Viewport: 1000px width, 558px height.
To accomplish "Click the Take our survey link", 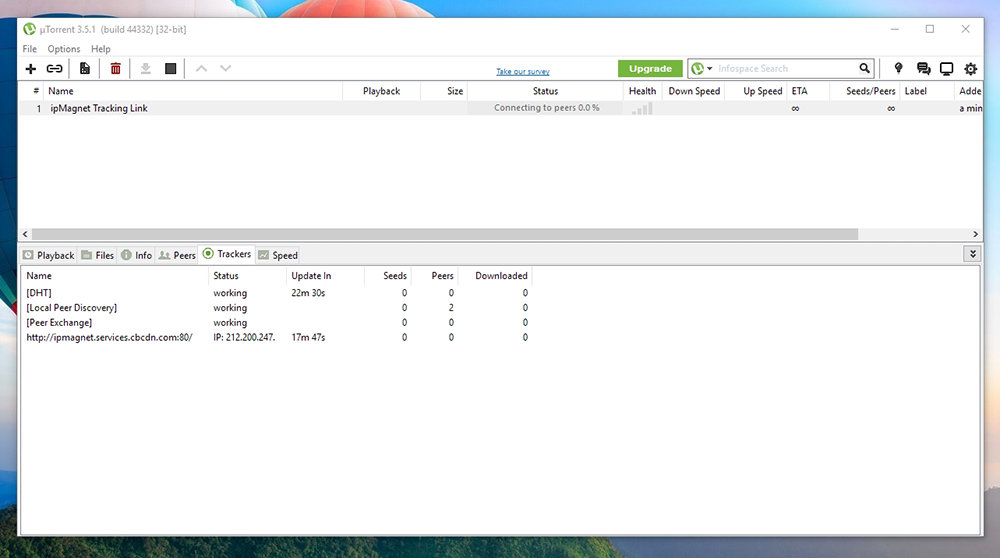I will [x=522, y=72].
